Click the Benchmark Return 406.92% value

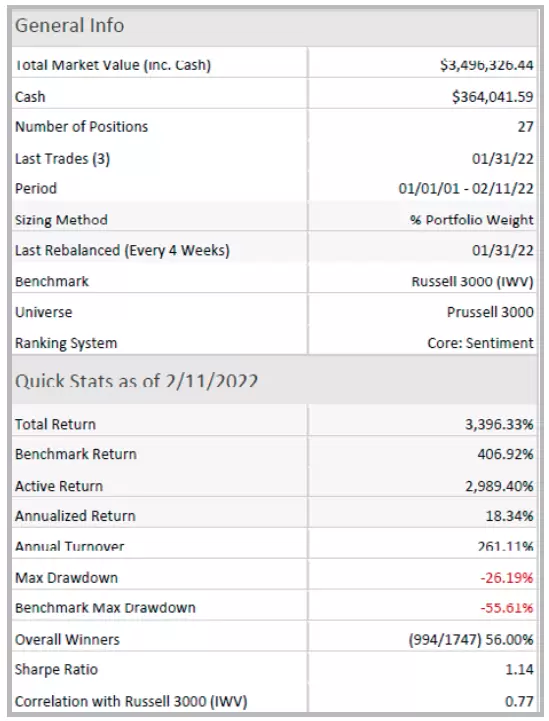(x=505, y=454)
